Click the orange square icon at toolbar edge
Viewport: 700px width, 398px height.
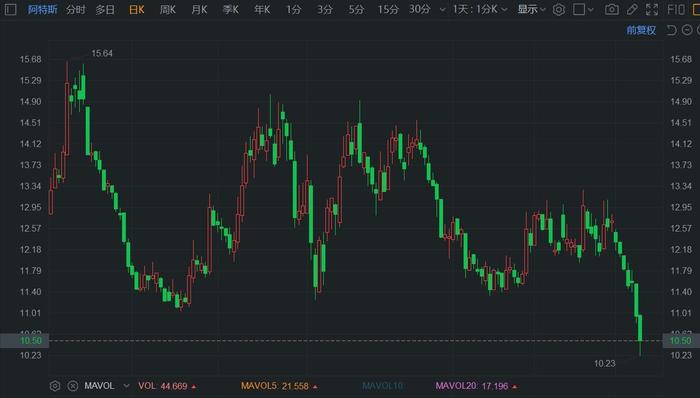tap(696, 9)
